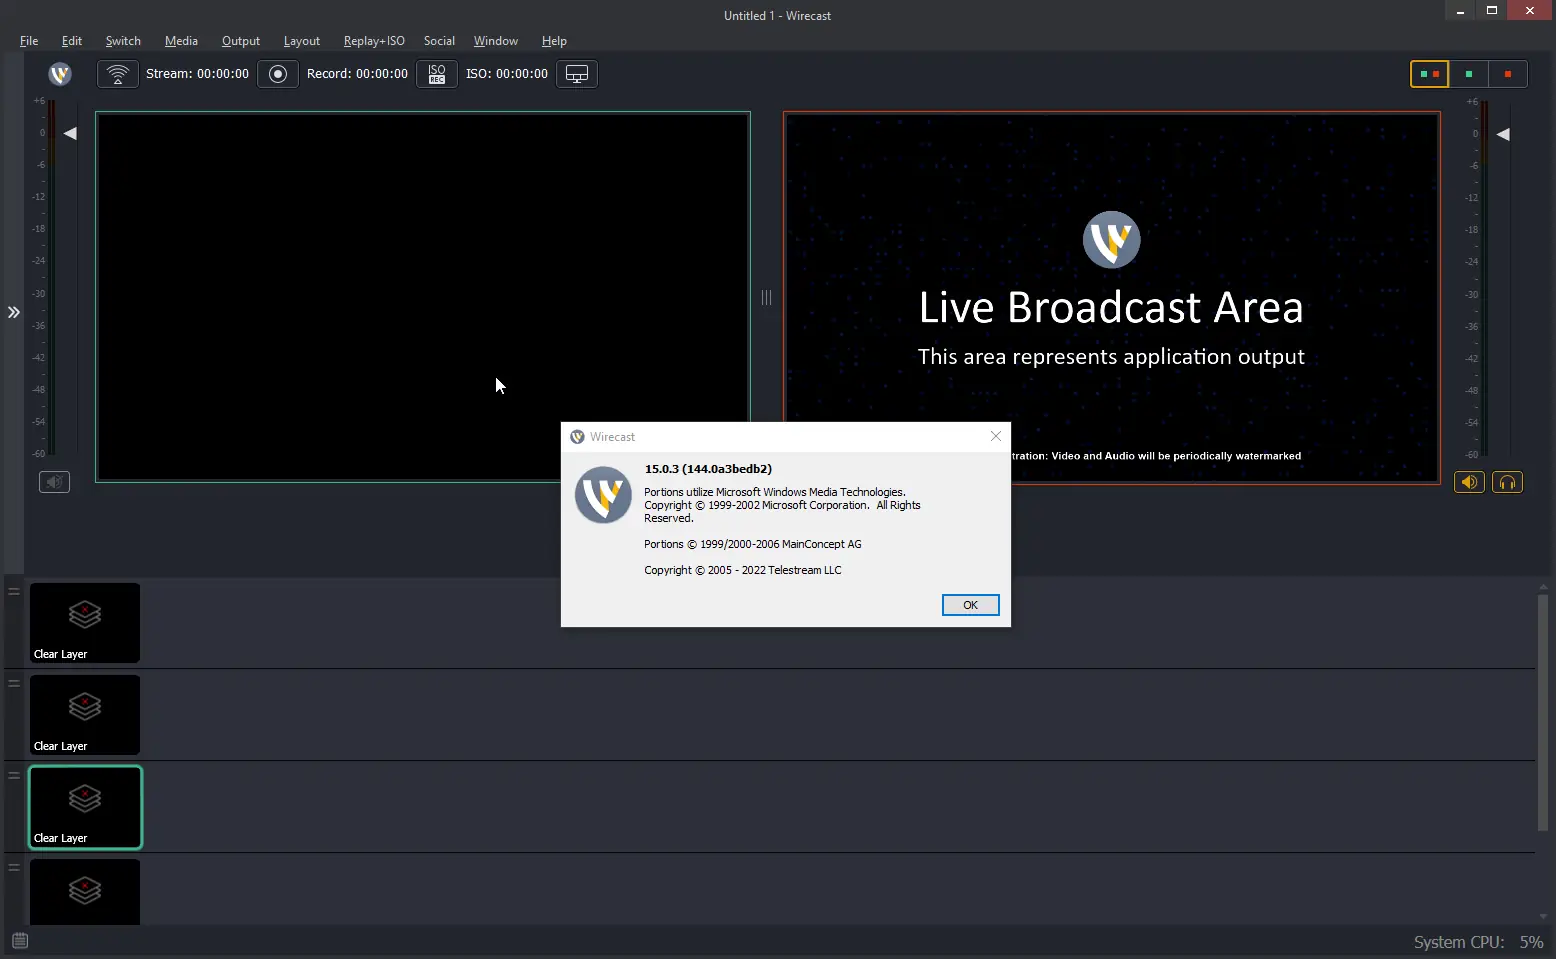This screenshot has height=959, width=1556.
Task: Close the main Wirecast window
Action: click(x=1530, y=11)
